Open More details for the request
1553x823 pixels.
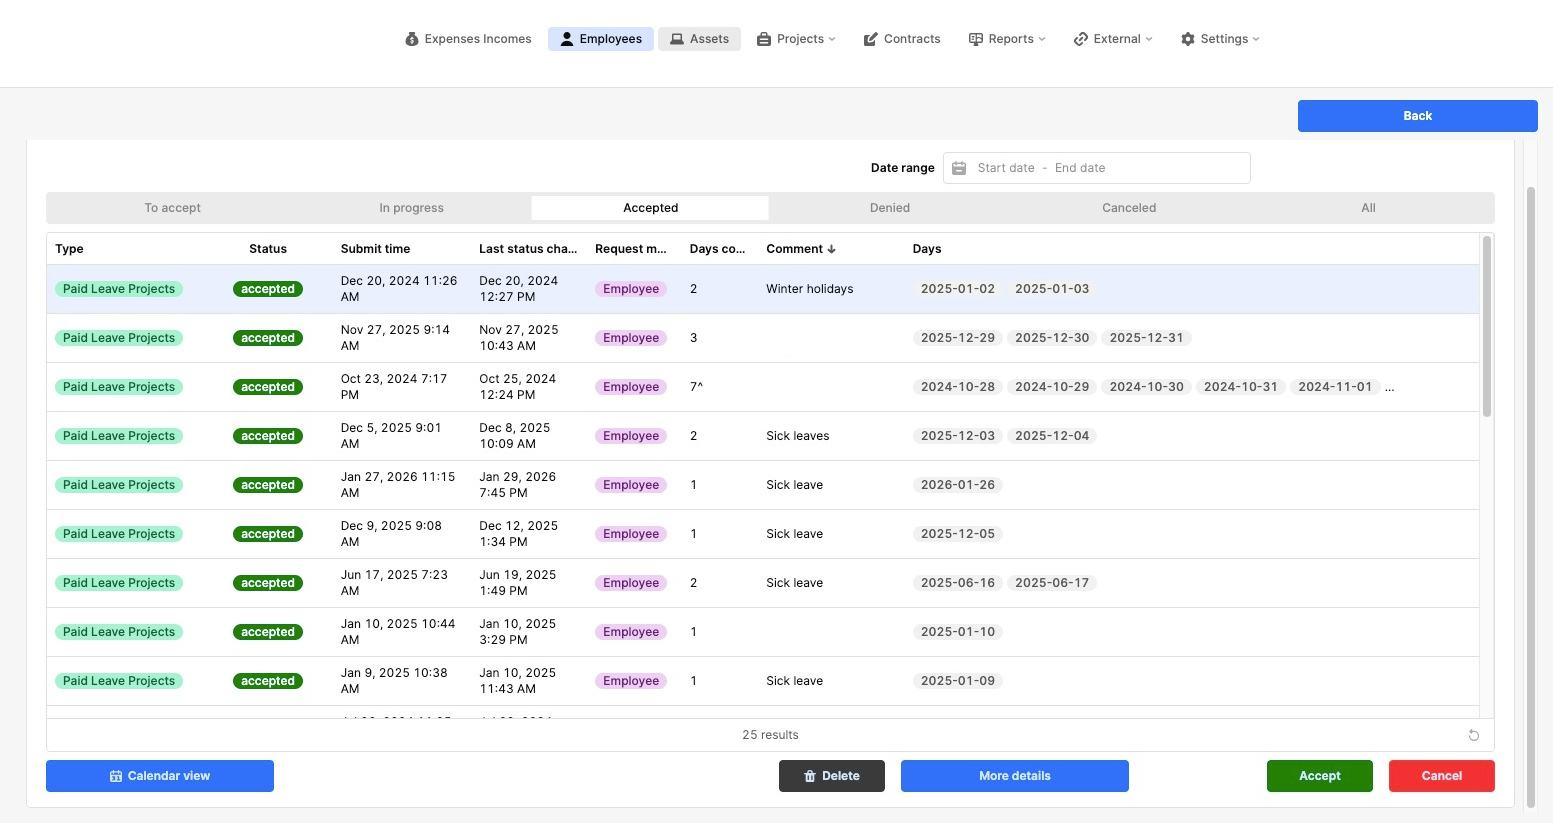[x=1014, y=775]
